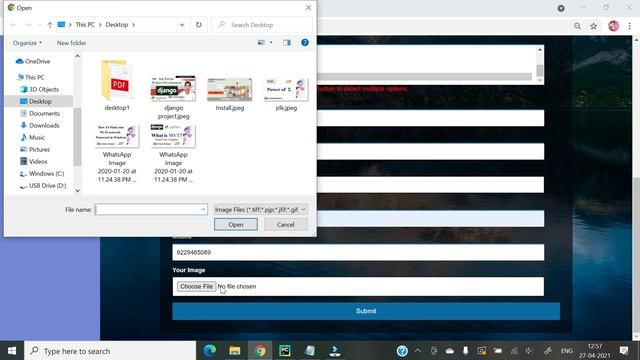Click the Open button
The image size is (640, 360).
pos(236,224)
